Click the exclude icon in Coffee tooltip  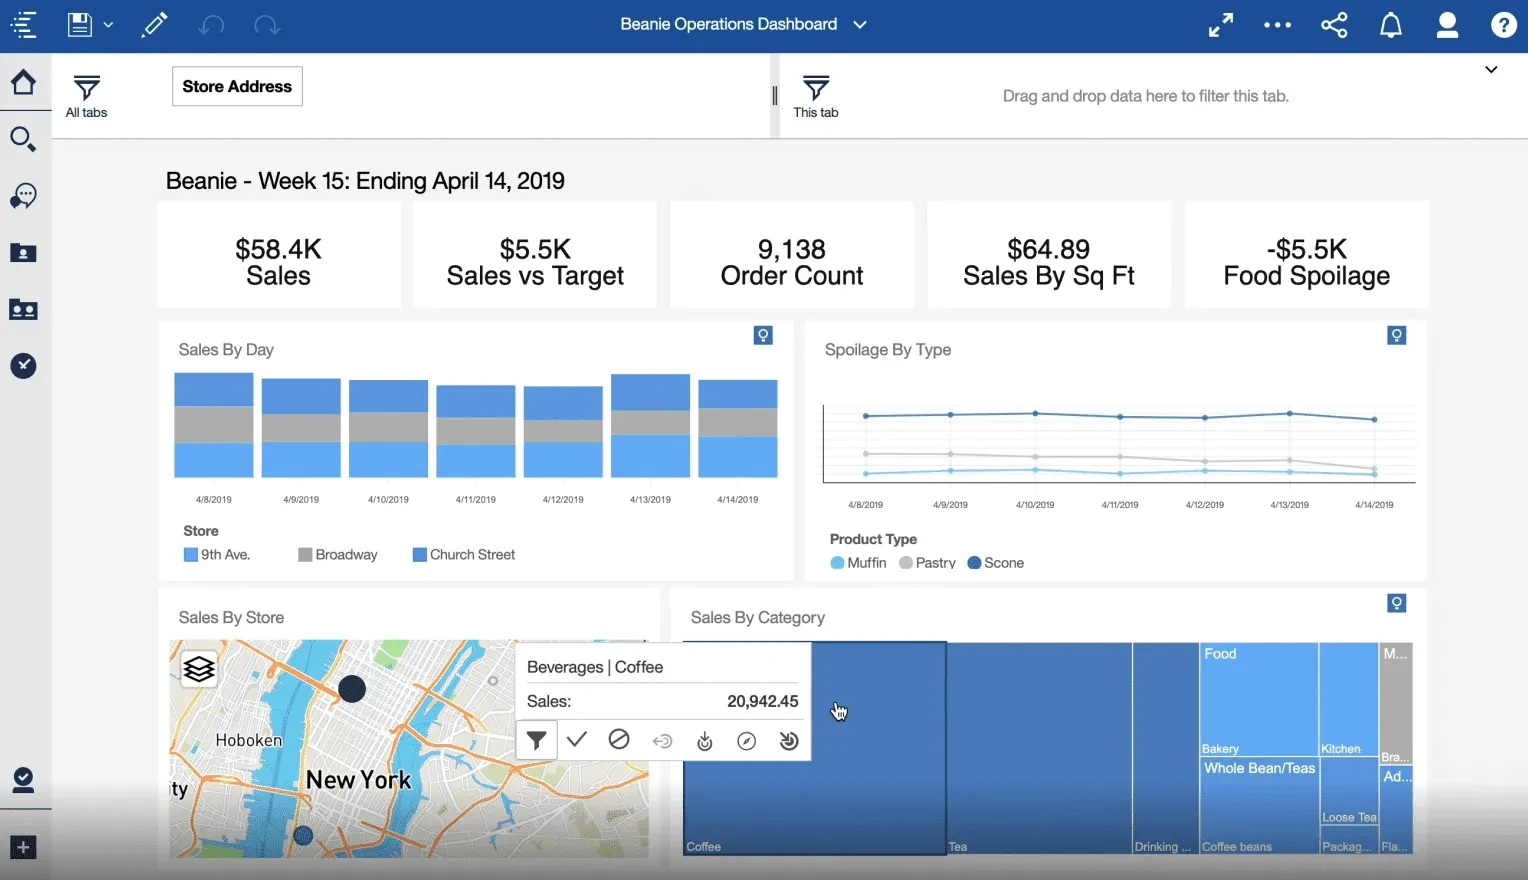[619, 739]
